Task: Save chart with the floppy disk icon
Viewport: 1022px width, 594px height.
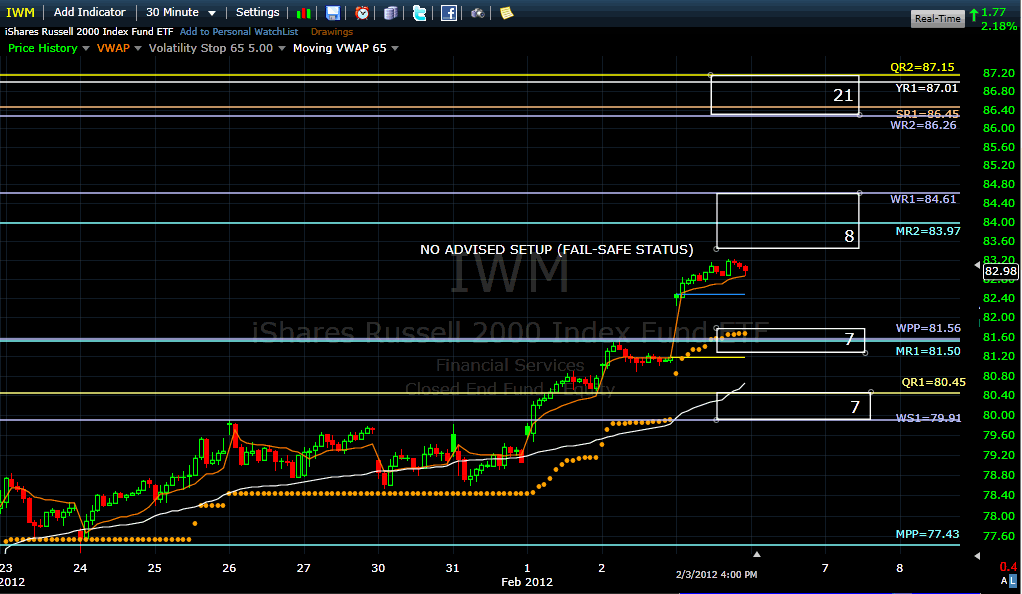Action: [333, 13]
